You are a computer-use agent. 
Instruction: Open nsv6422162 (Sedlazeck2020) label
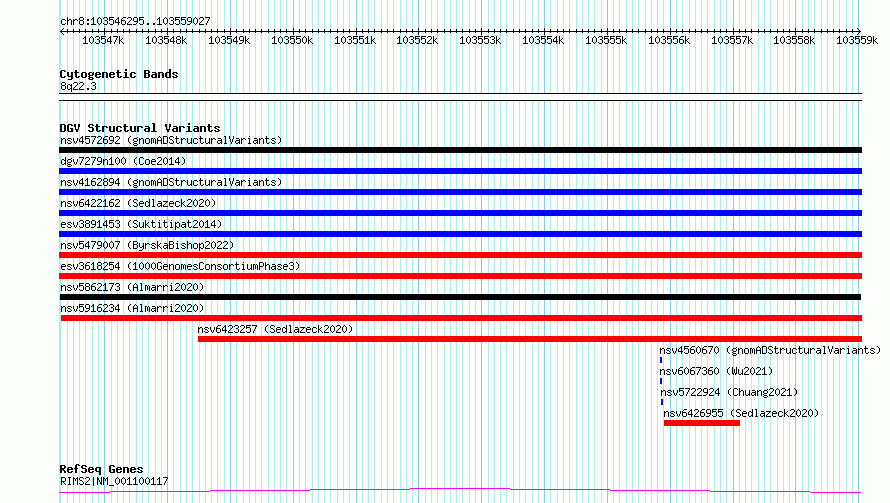coord(138,203)
